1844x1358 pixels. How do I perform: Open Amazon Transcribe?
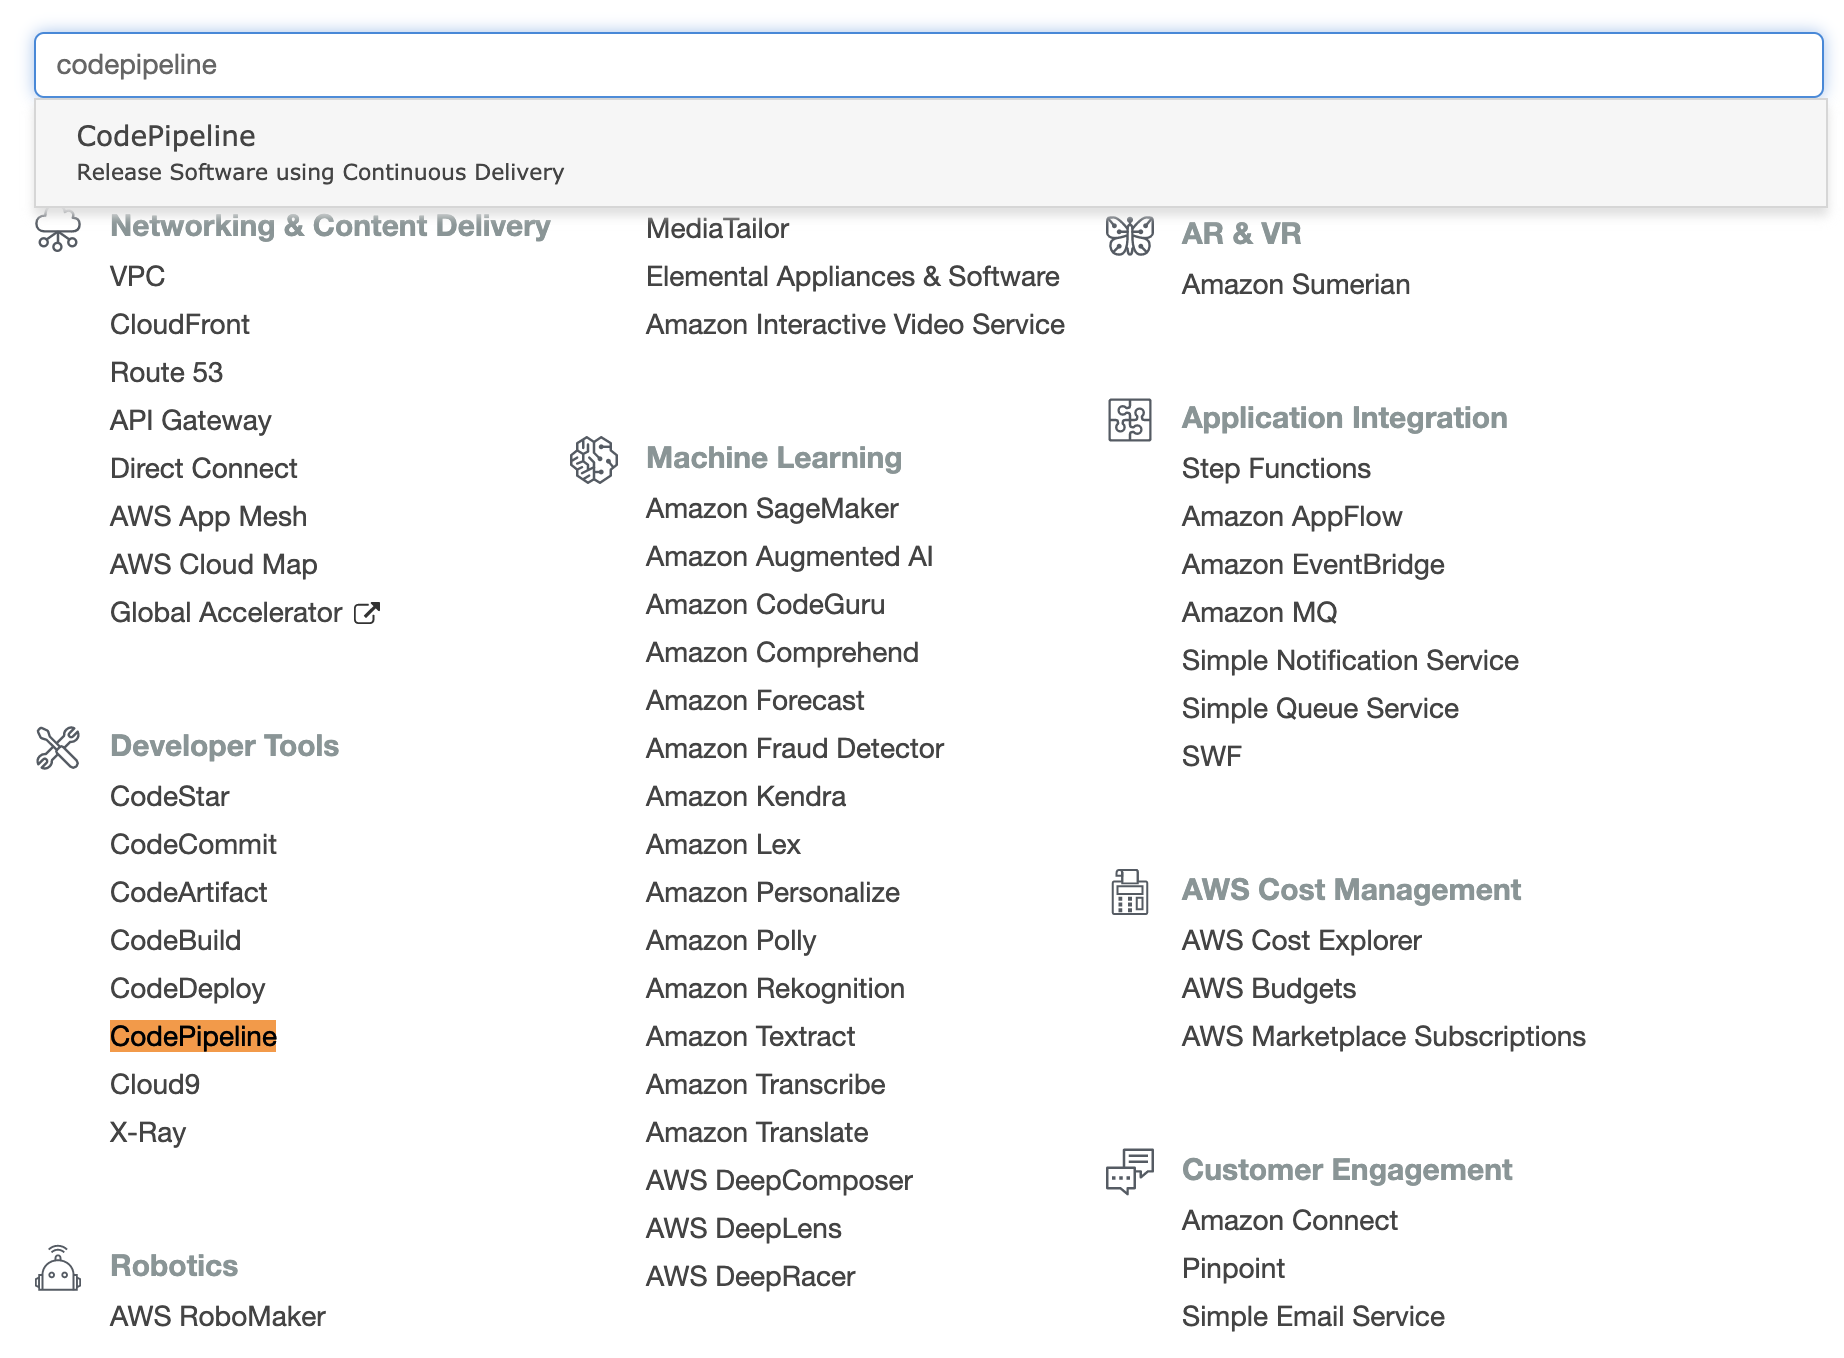click(766, 1084)
